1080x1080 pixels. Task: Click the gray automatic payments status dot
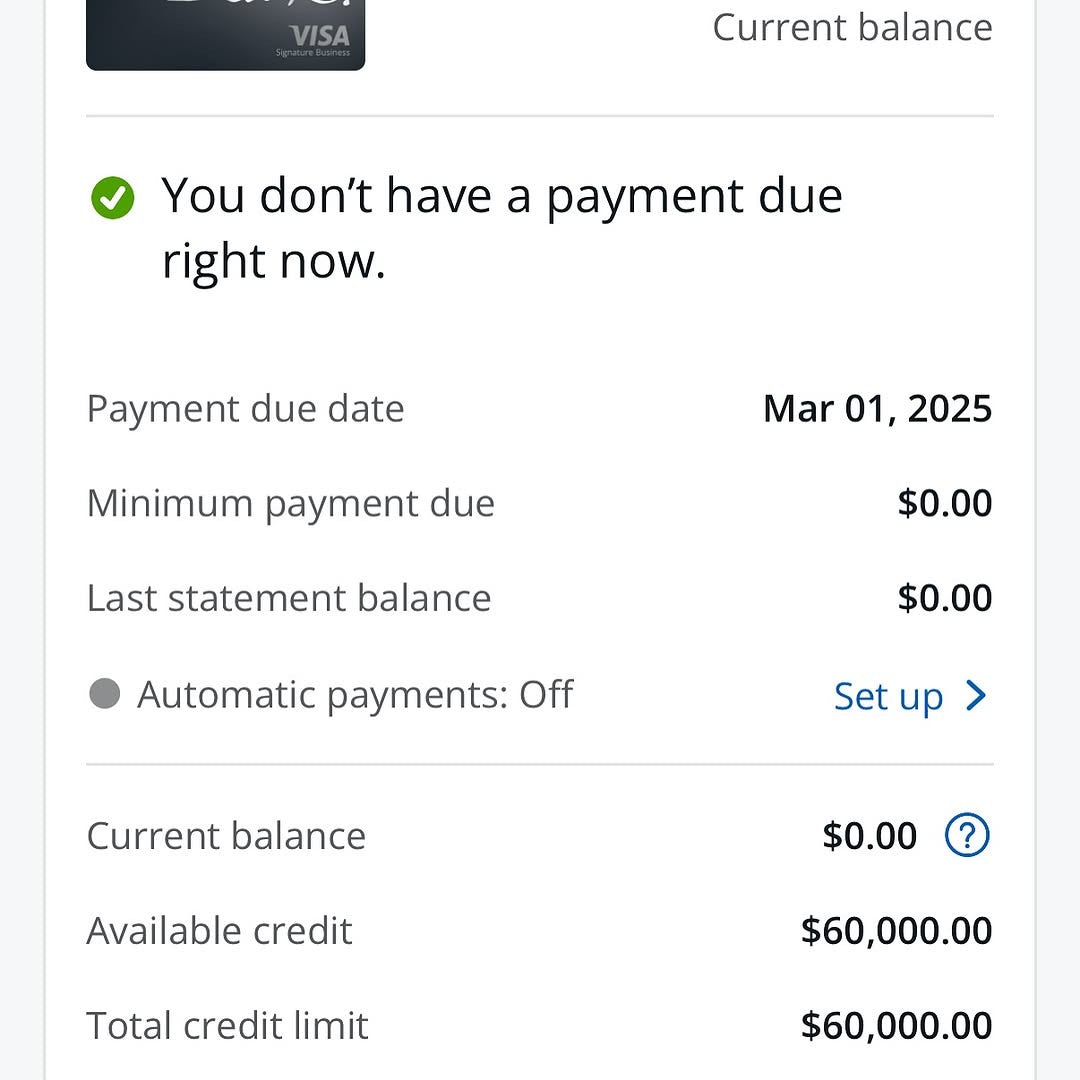click(104, 693)
